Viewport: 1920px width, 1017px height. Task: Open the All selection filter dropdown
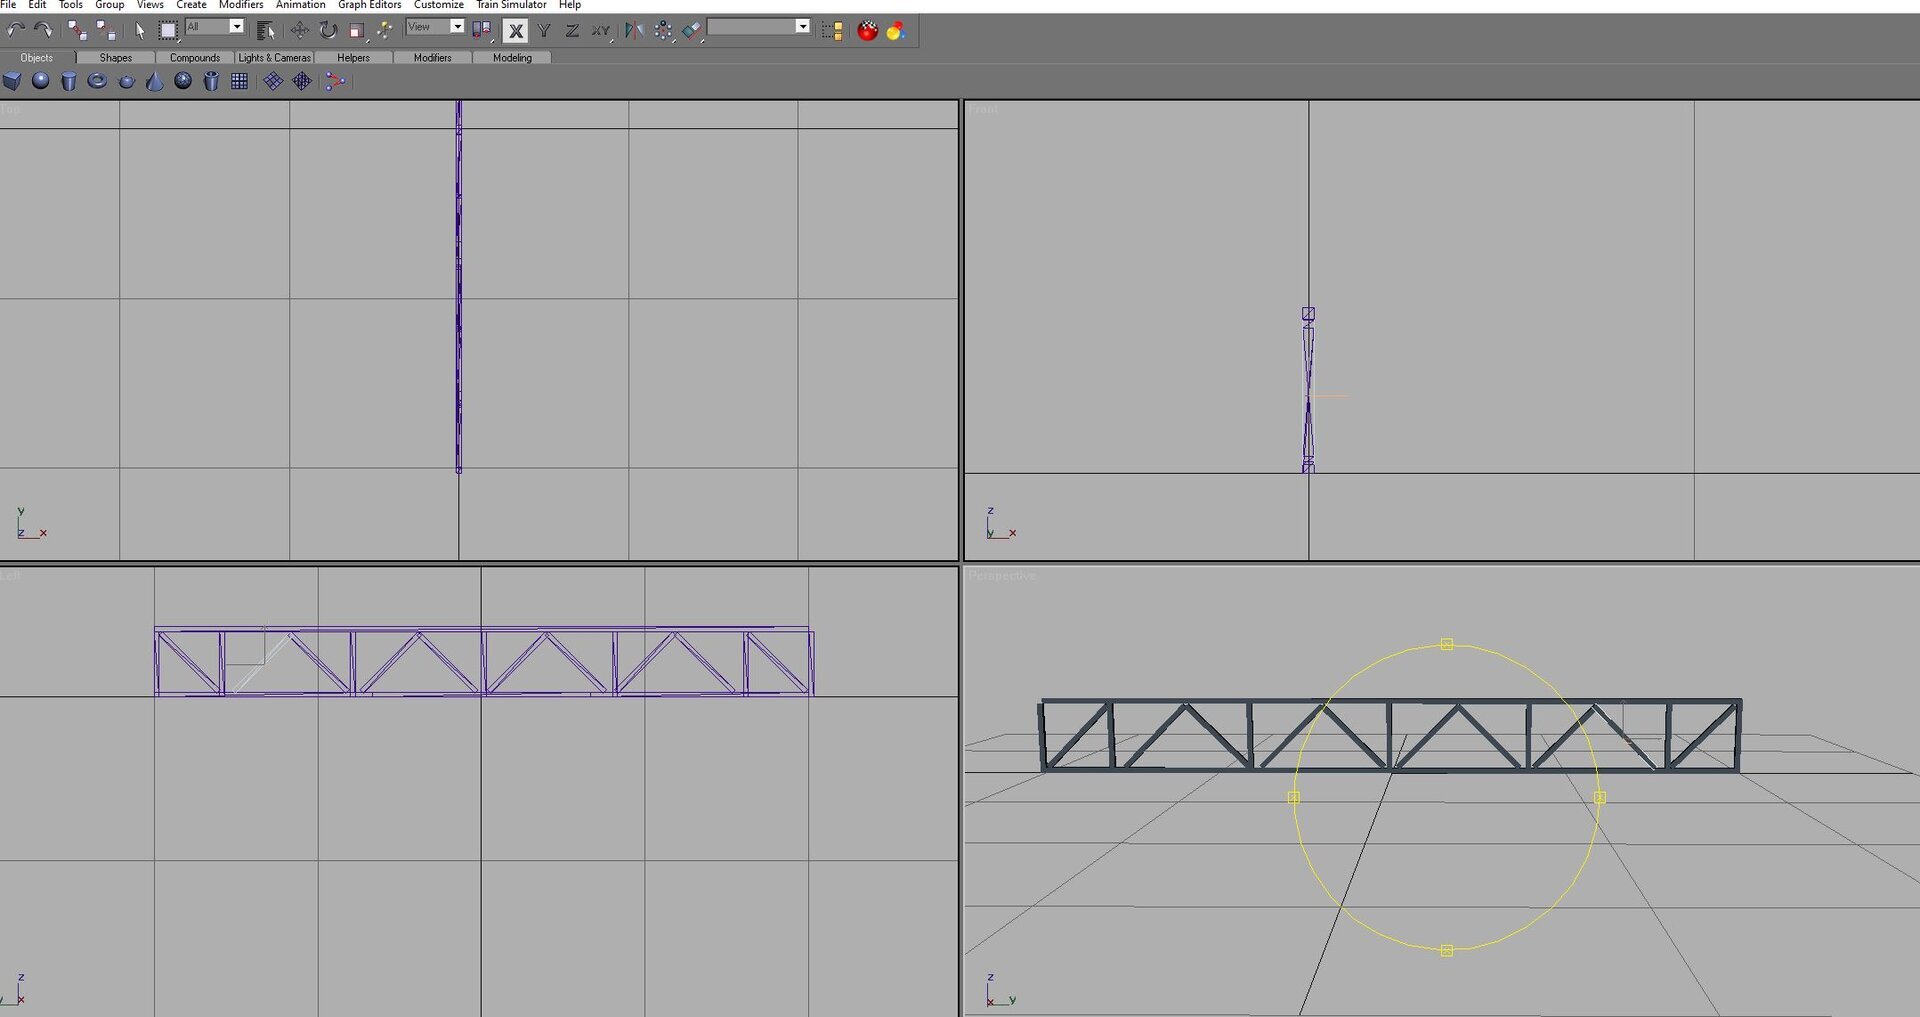[x=236, y=27]
